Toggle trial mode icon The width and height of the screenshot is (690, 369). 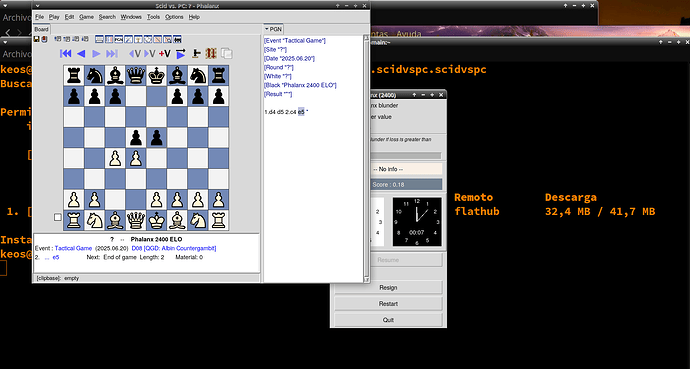[x=196, y=54]
